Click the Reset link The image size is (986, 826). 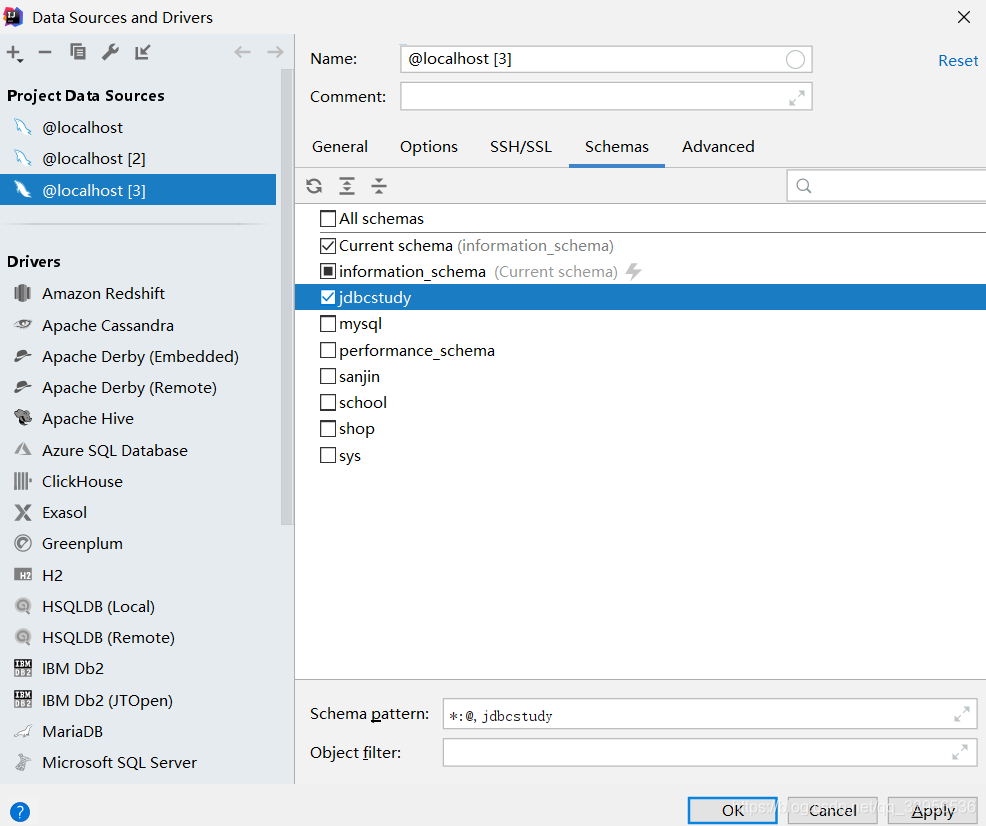click(957, 61)
